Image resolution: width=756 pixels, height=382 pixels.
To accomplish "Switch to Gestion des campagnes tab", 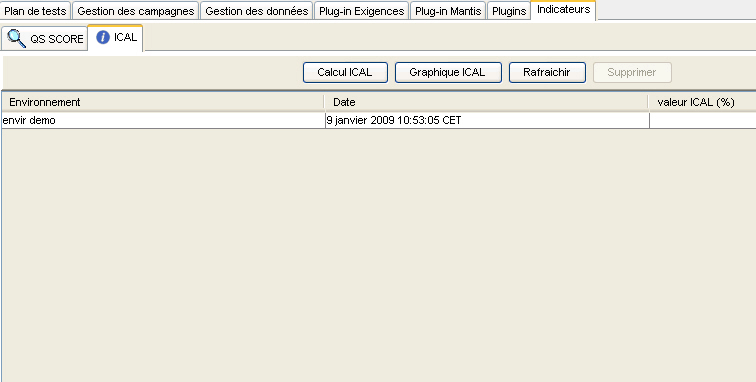I will [x=136, y=11].
